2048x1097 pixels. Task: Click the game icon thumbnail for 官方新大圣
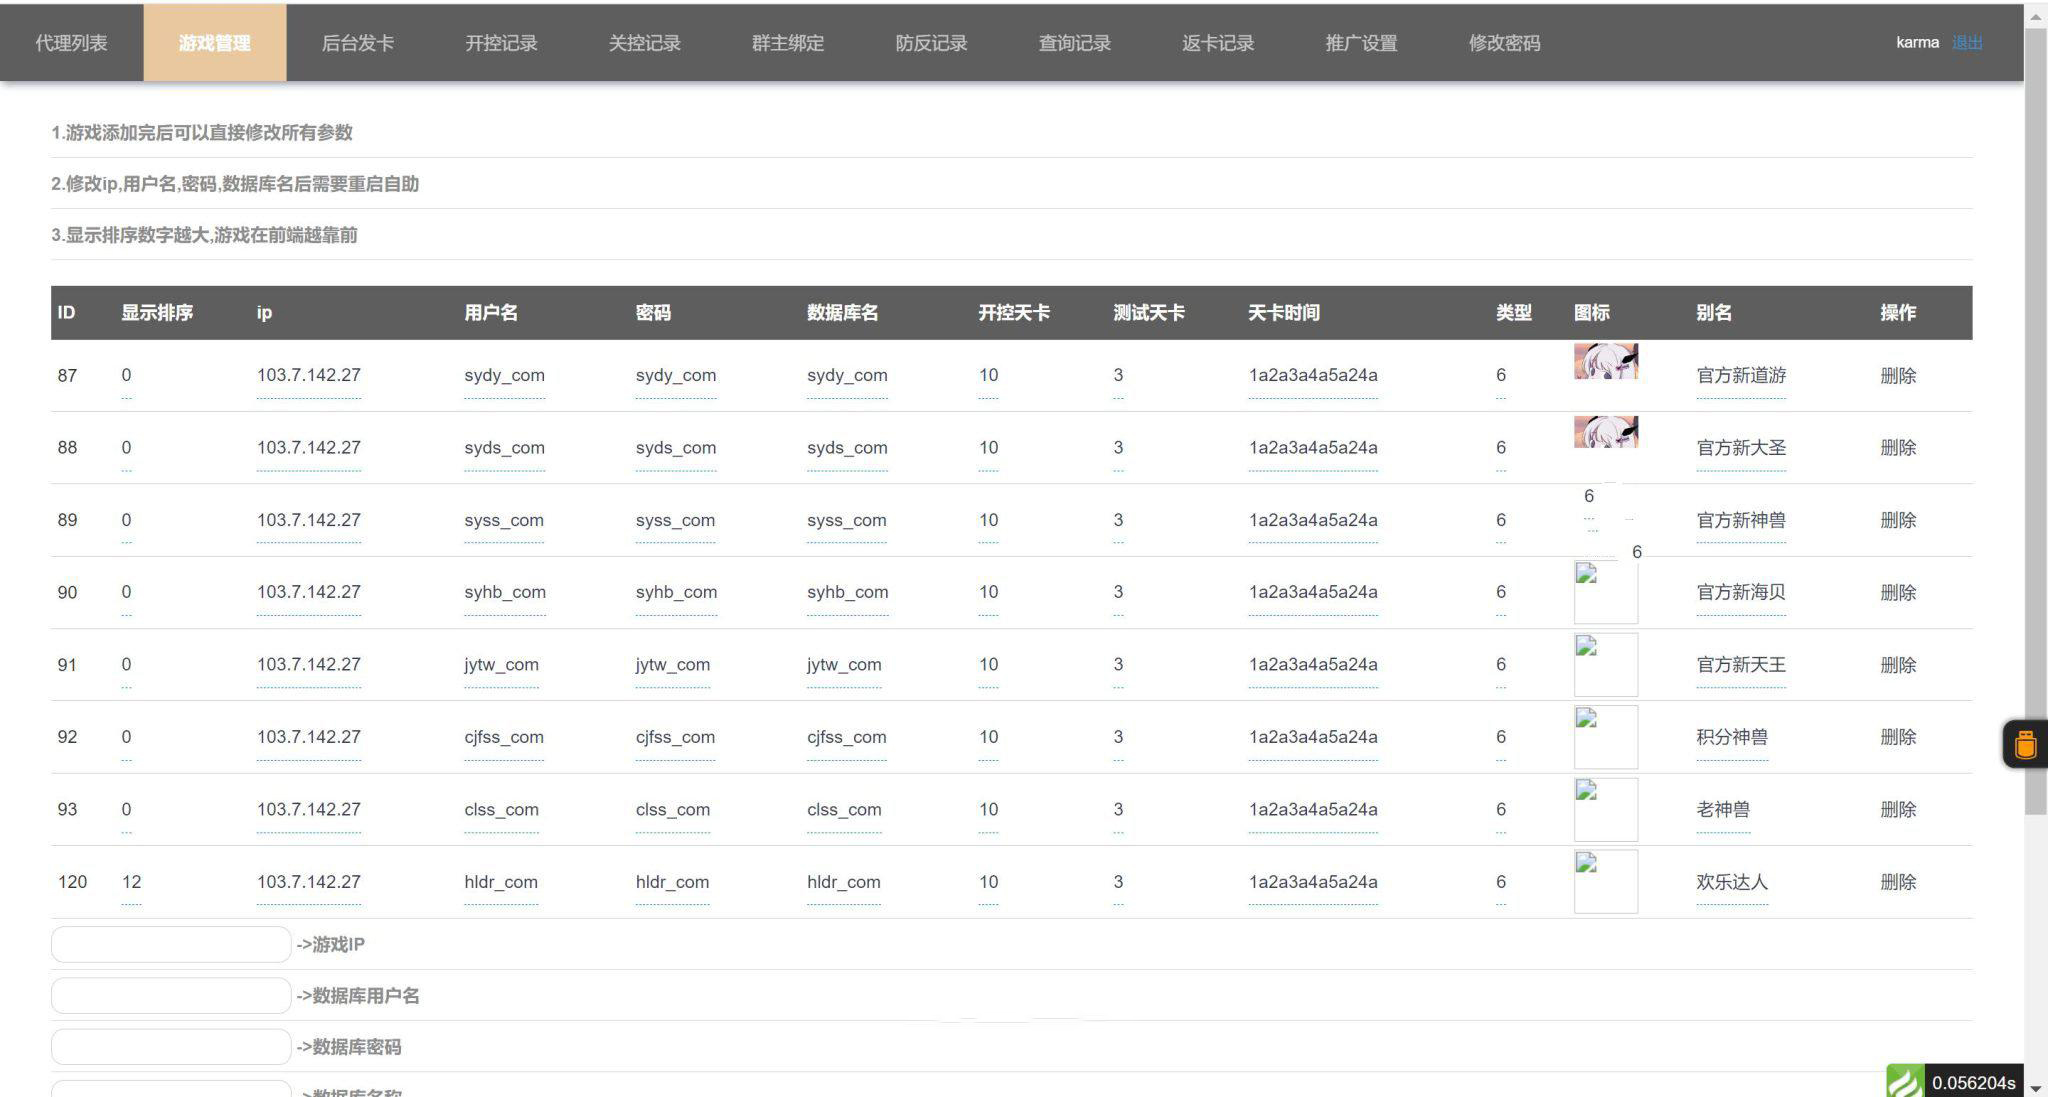tap(1605, 432)
